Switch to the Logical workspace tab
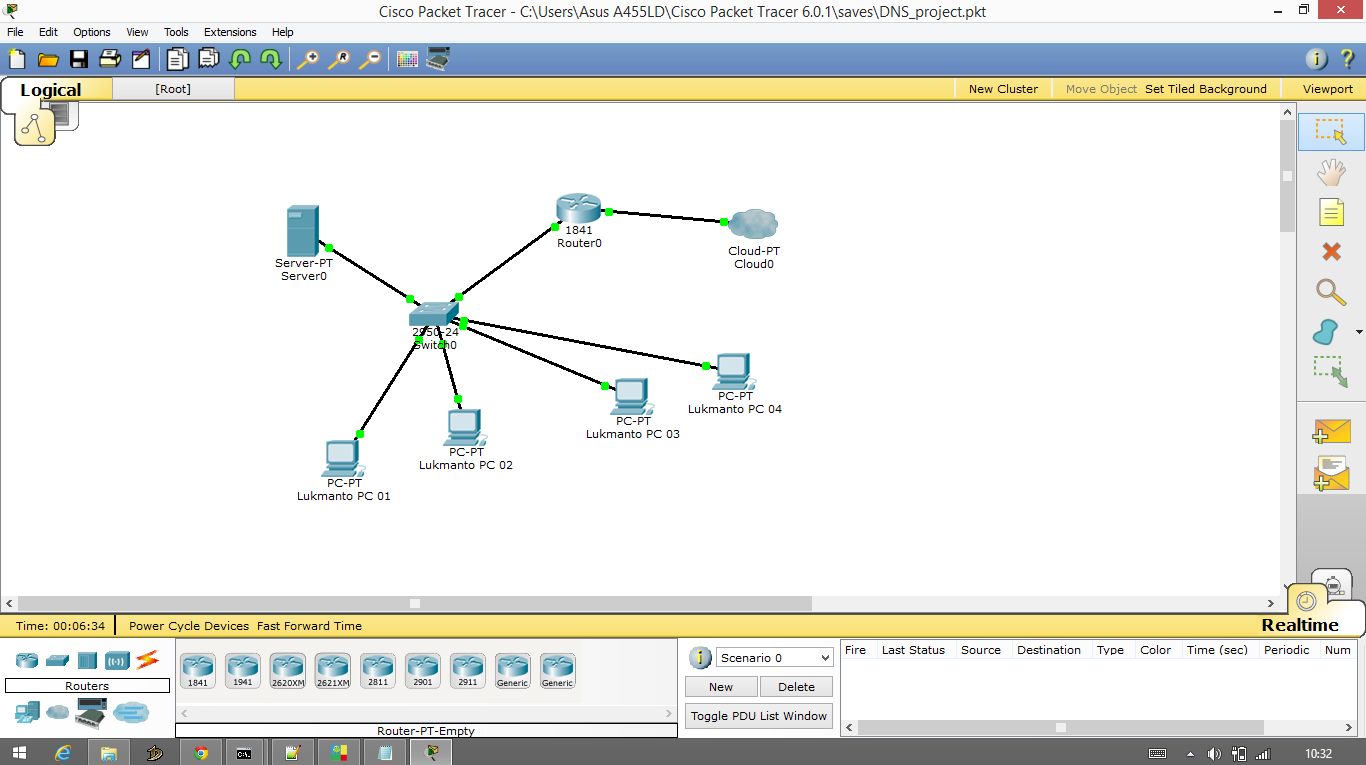The height and width of the screenshot is (765, 1366). pos(51,90)
